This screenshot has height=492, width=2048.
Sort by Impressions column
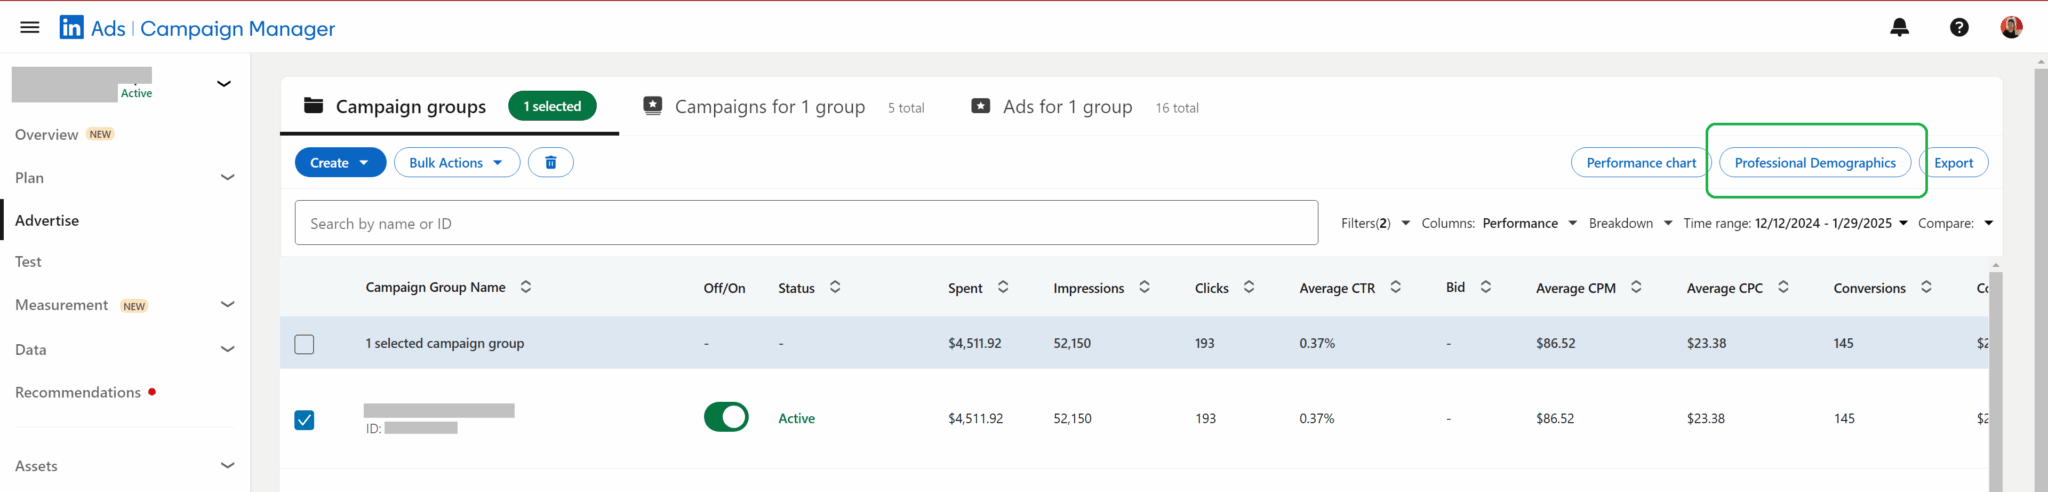(x=1145, y=287)
